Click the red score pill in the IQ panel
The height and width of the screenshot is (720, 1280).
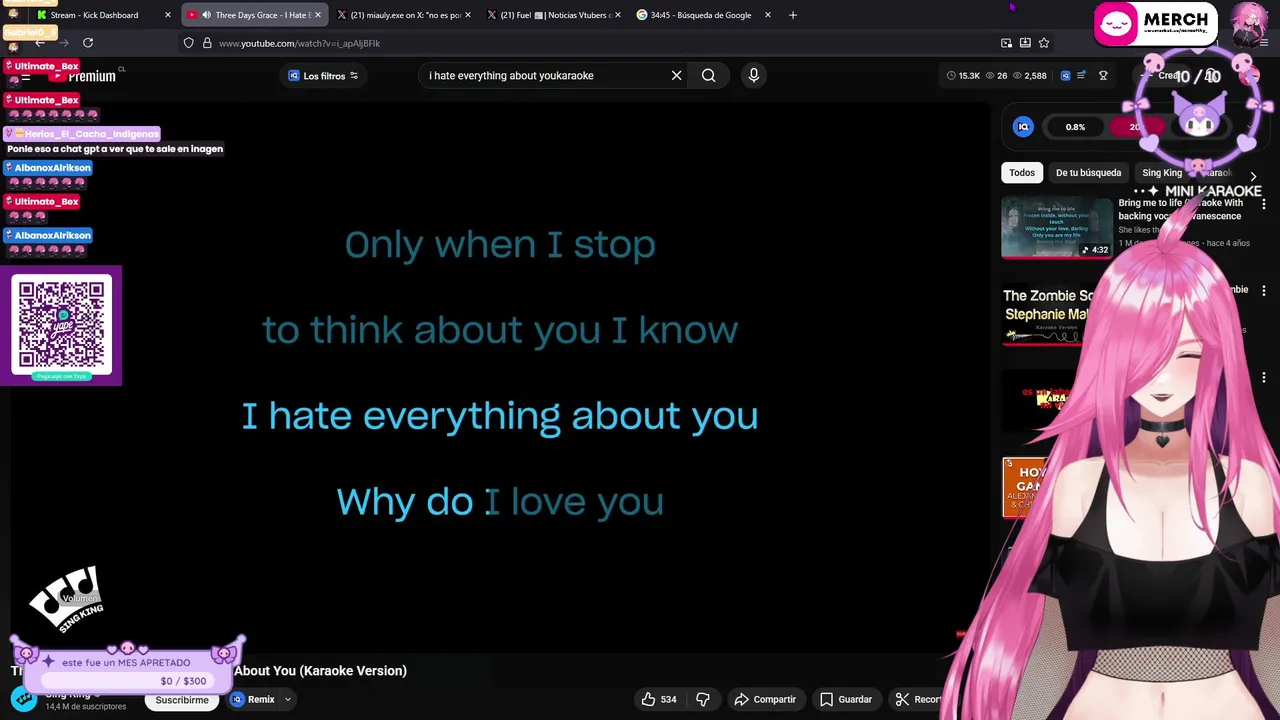coord(1137,127)
